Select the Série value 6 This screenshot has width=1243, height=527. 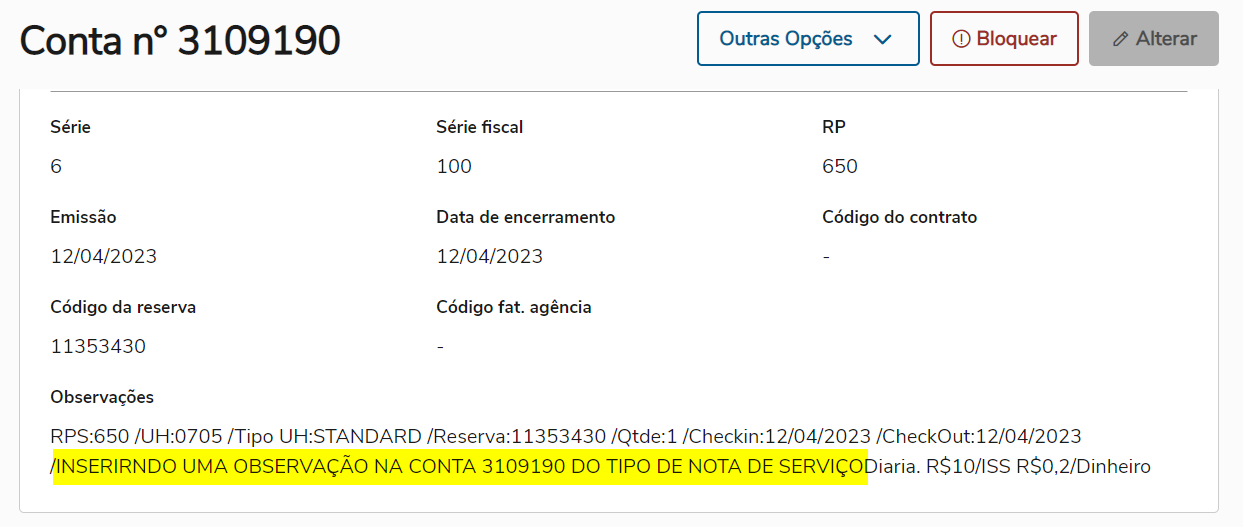[x=56, y=166]
